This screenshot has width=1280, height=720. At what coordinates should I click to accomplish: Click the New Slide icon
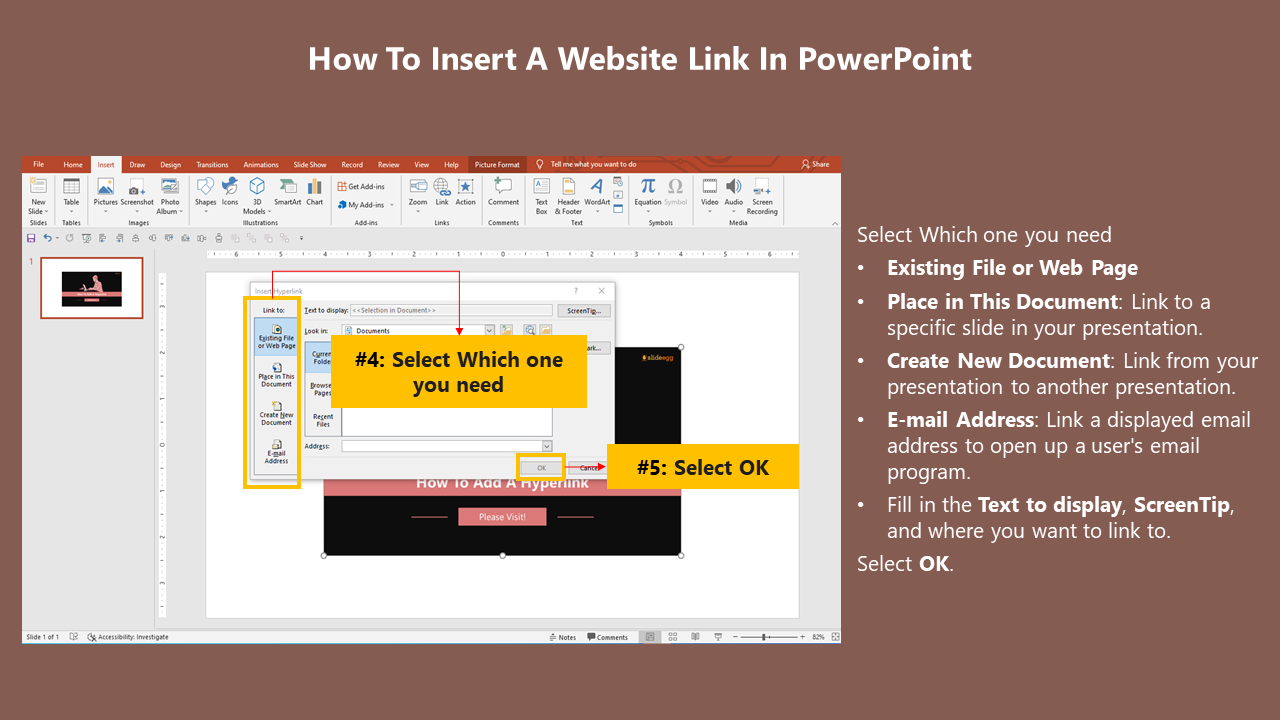coord(38,186)
